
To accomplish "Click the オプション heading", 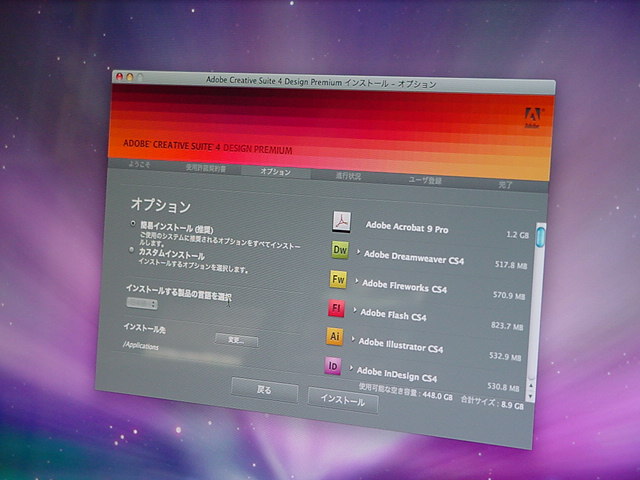I will pos(160,205).
